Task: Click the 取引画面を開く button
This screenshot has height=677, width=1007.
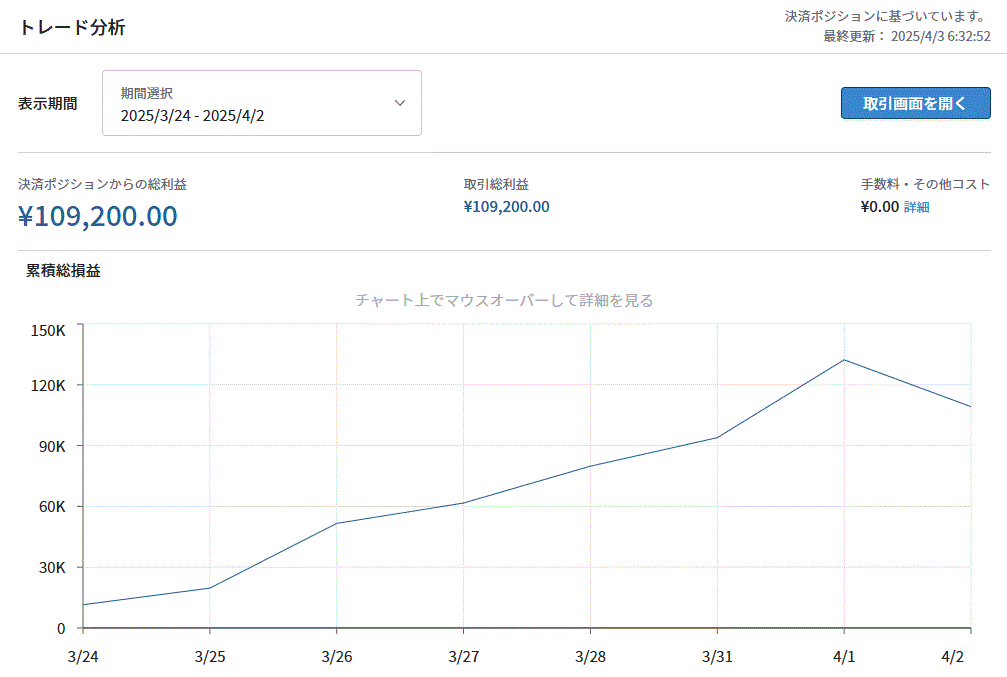Action: (915, 103)
